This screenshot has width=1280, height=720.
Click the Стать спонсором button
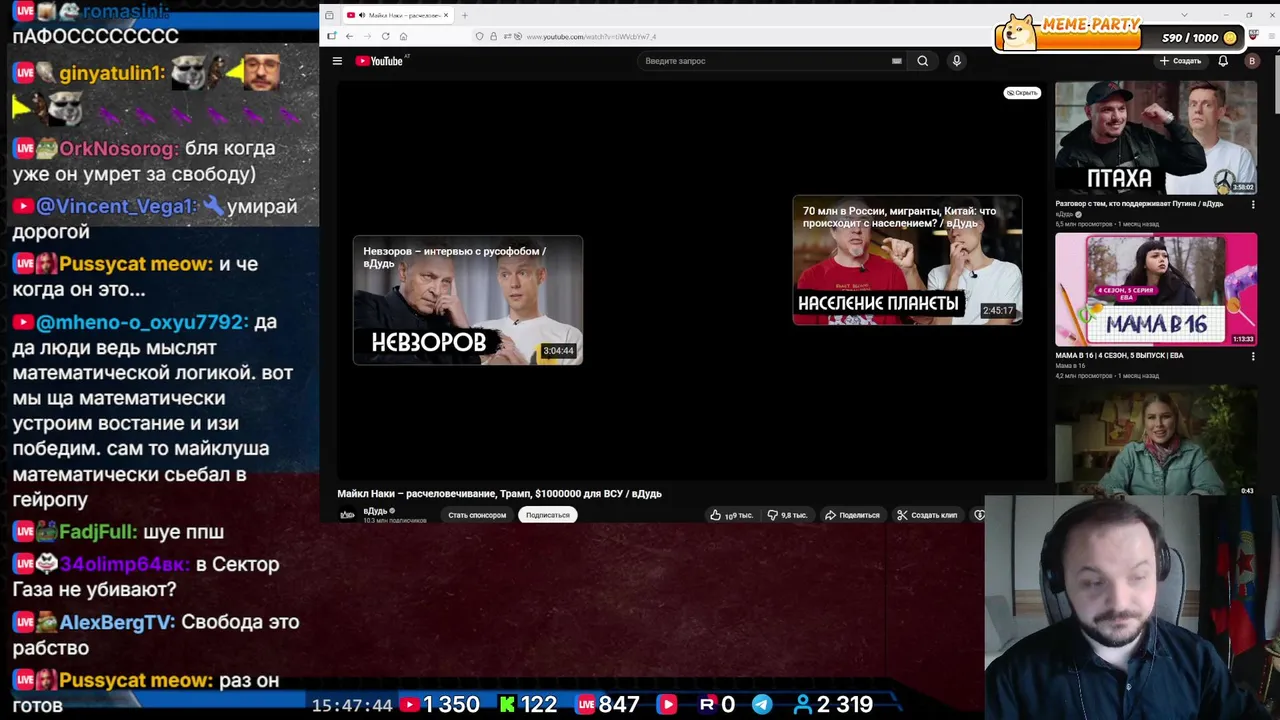[x=477, y=515]
